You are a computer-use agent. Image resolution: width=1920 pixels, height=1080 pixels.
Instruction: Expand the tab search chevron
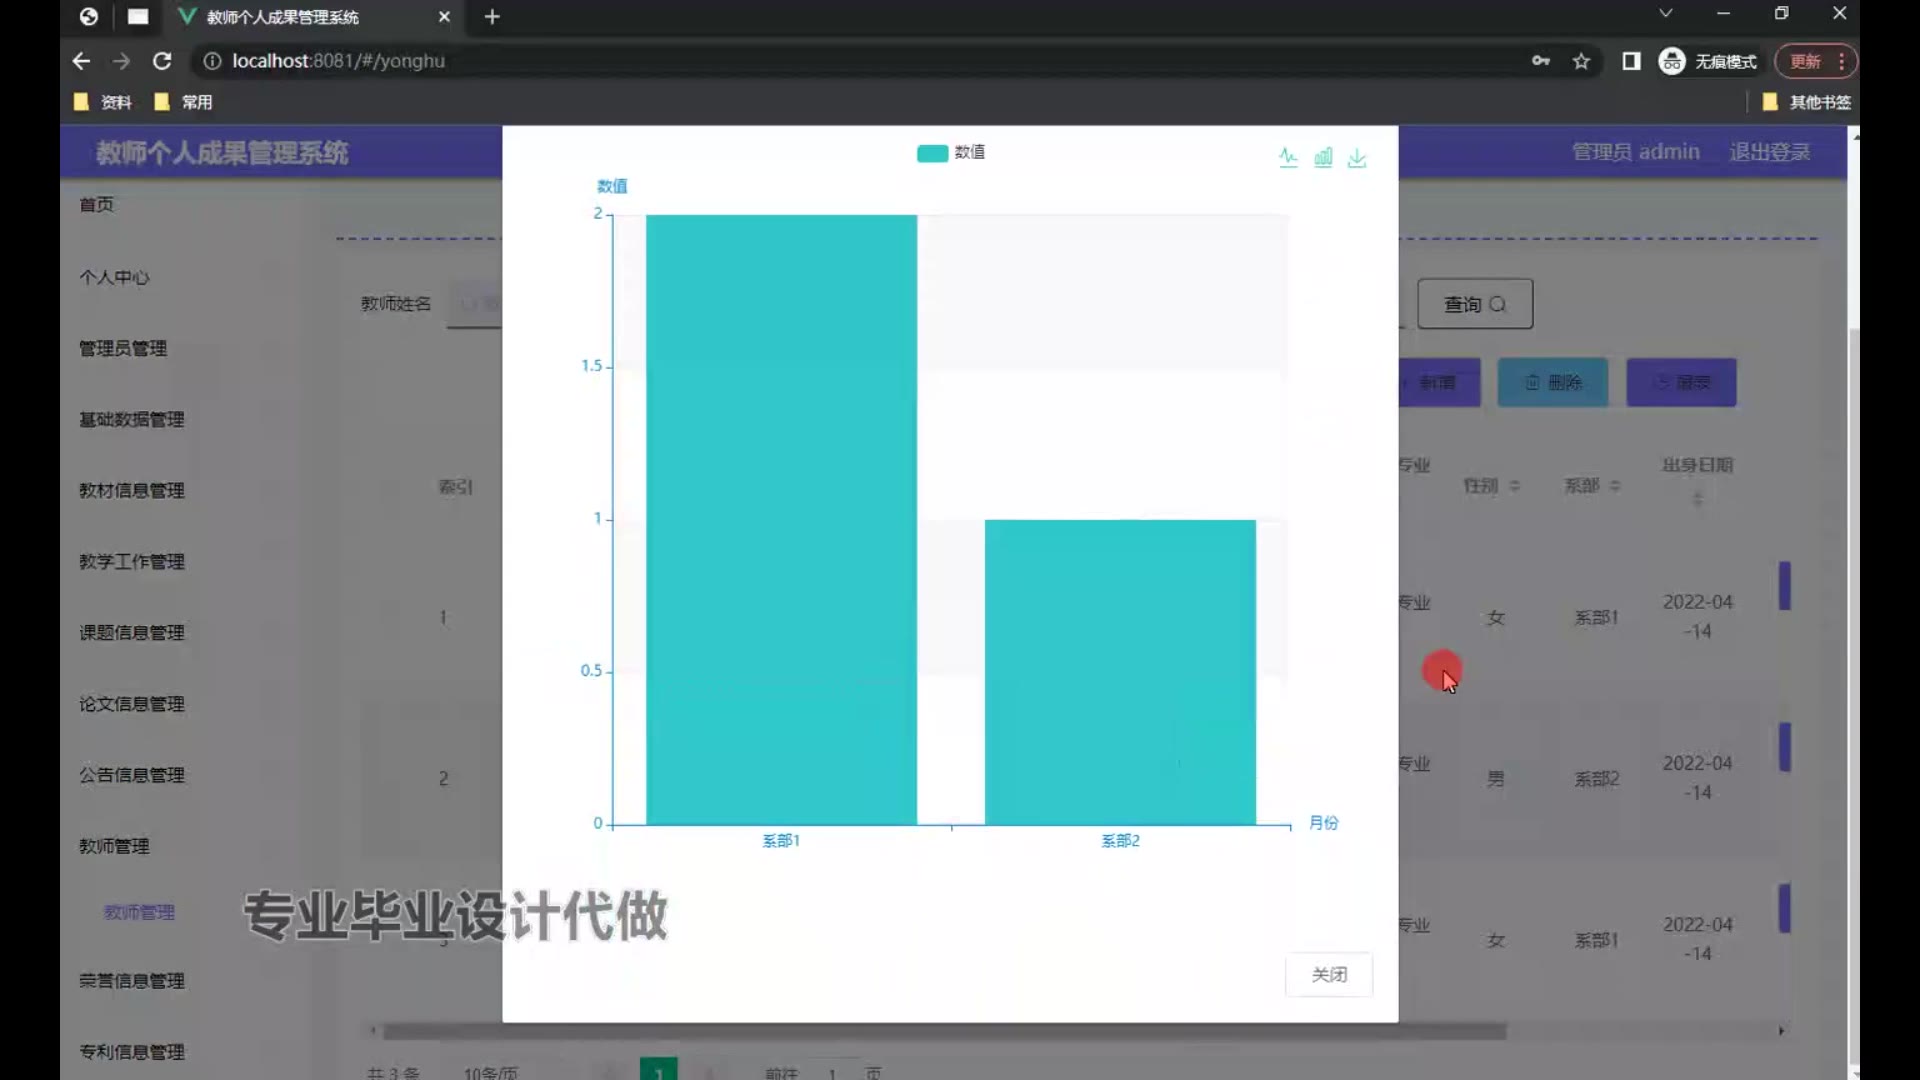[x=1665, y=14]
